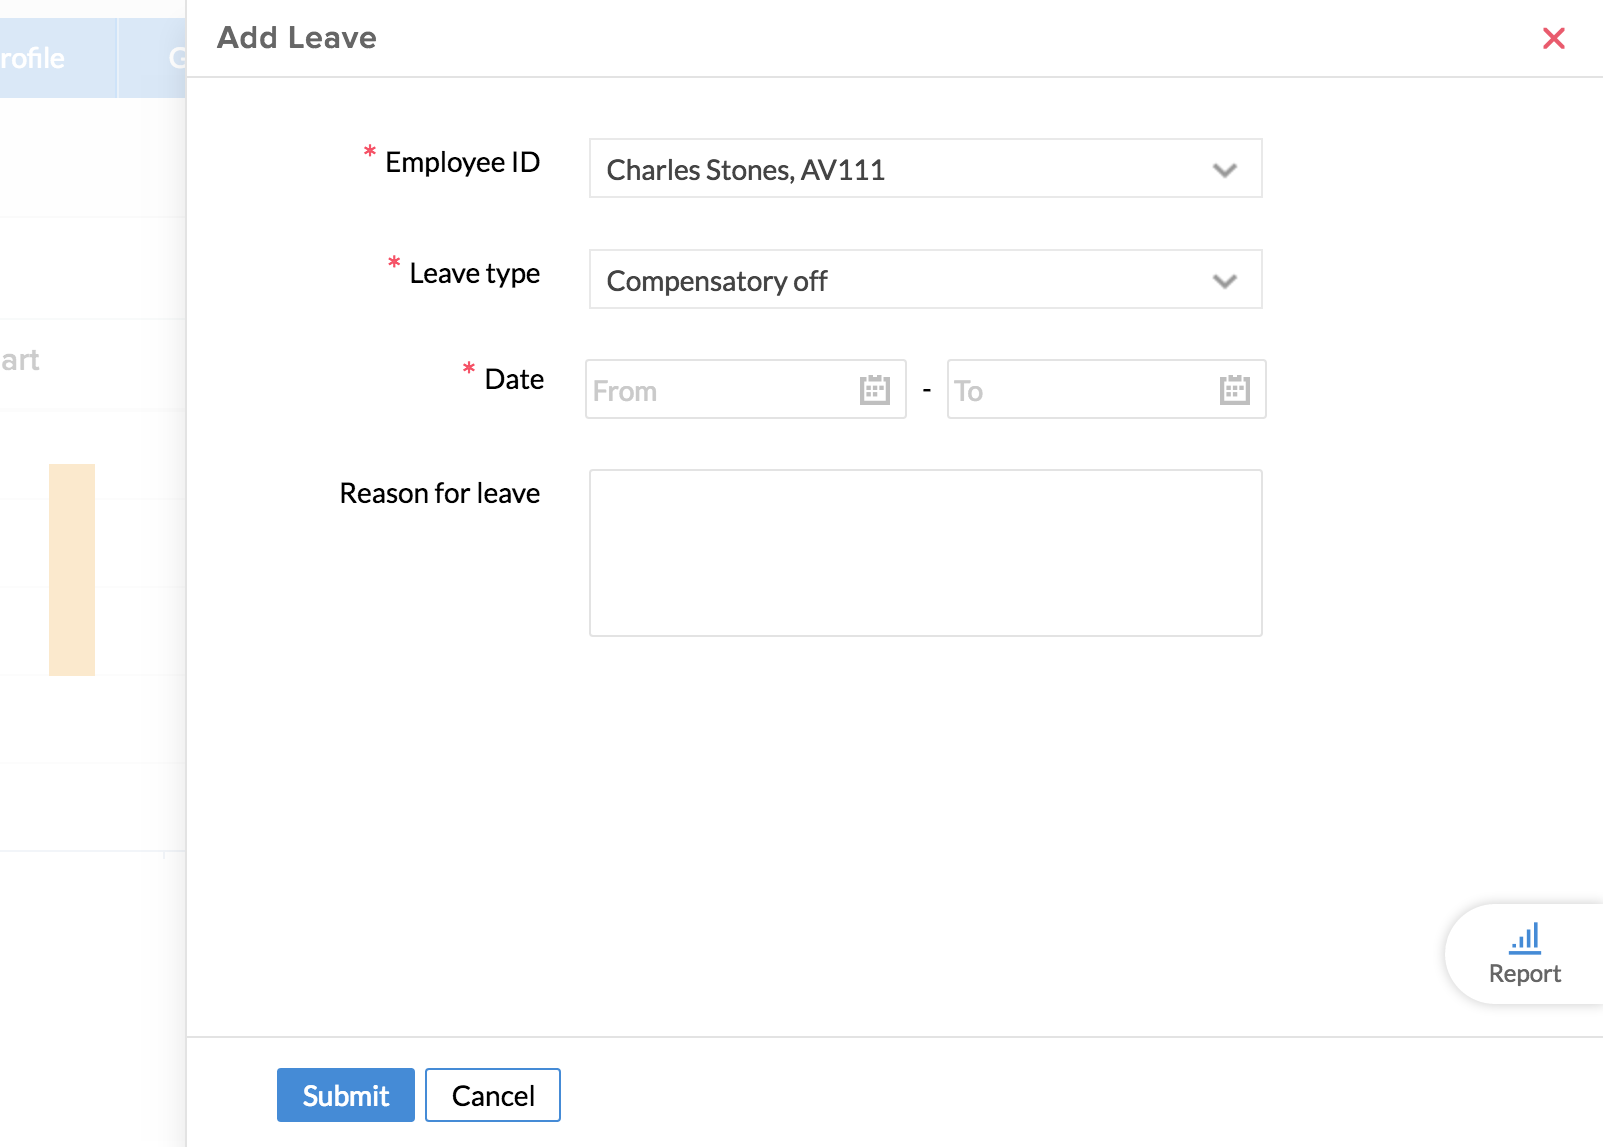Click the Report bar chart icon
The height and width of the screenshot is (1147, 1603).
click(x=1524, y=938)
